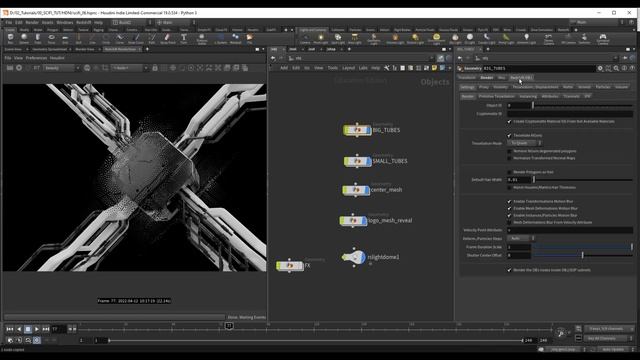Screen dimensions: 640x360
Task: Switch to the Transform parameter tab
Action: (467, 78)
